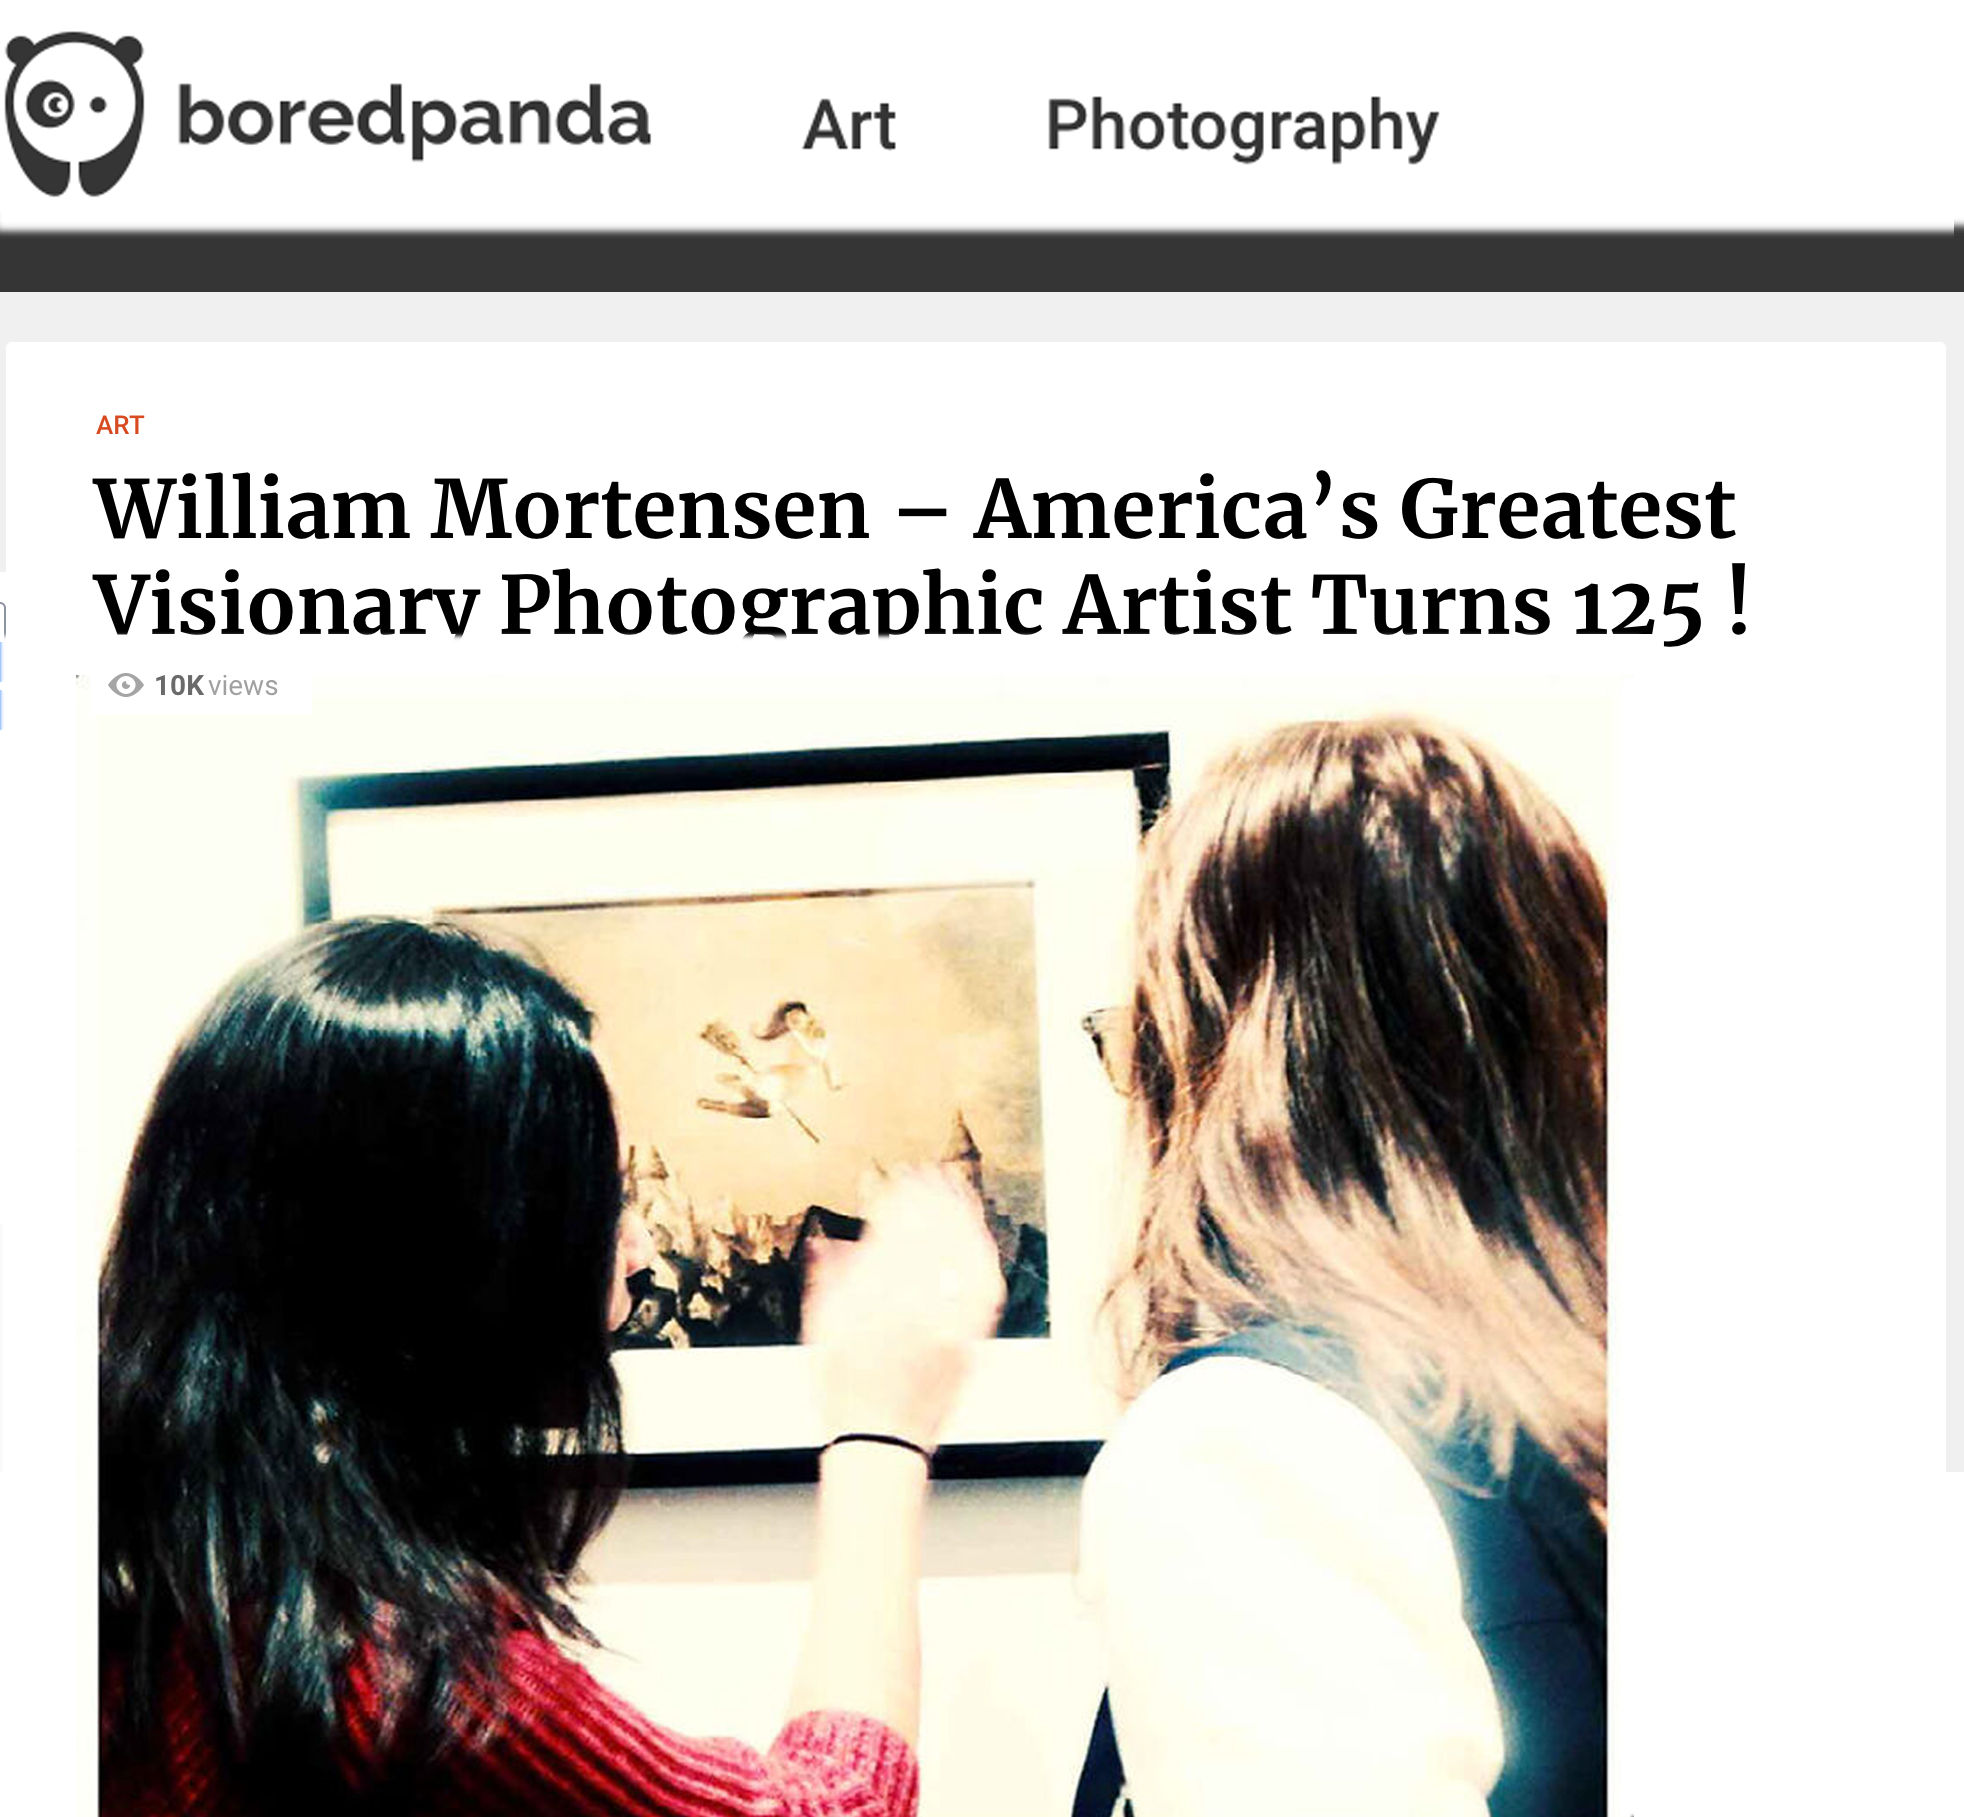Click the Bored Panda panda-head logo
This screenshot has height=1817, width=1964.
click(75, 114)
